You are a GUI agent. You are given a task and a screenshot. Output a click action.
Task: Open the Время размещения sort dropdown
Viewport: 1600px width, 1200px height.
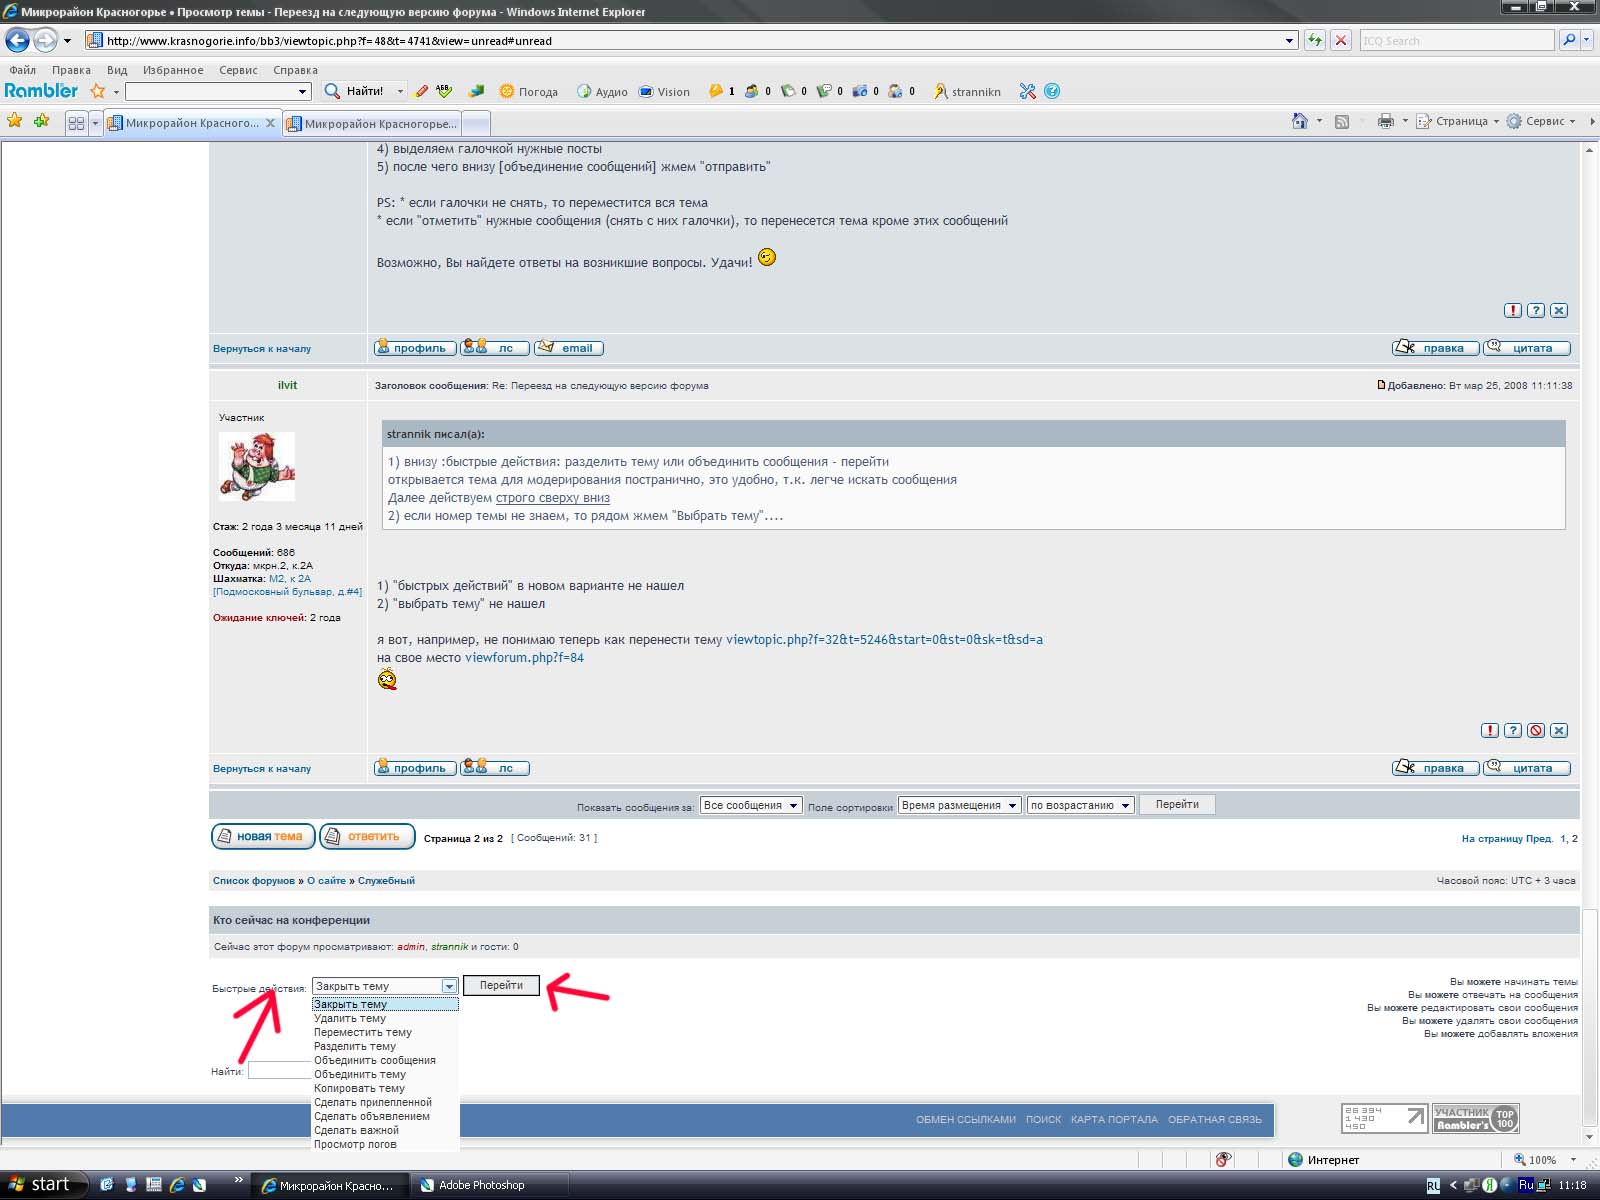[960, 805]
